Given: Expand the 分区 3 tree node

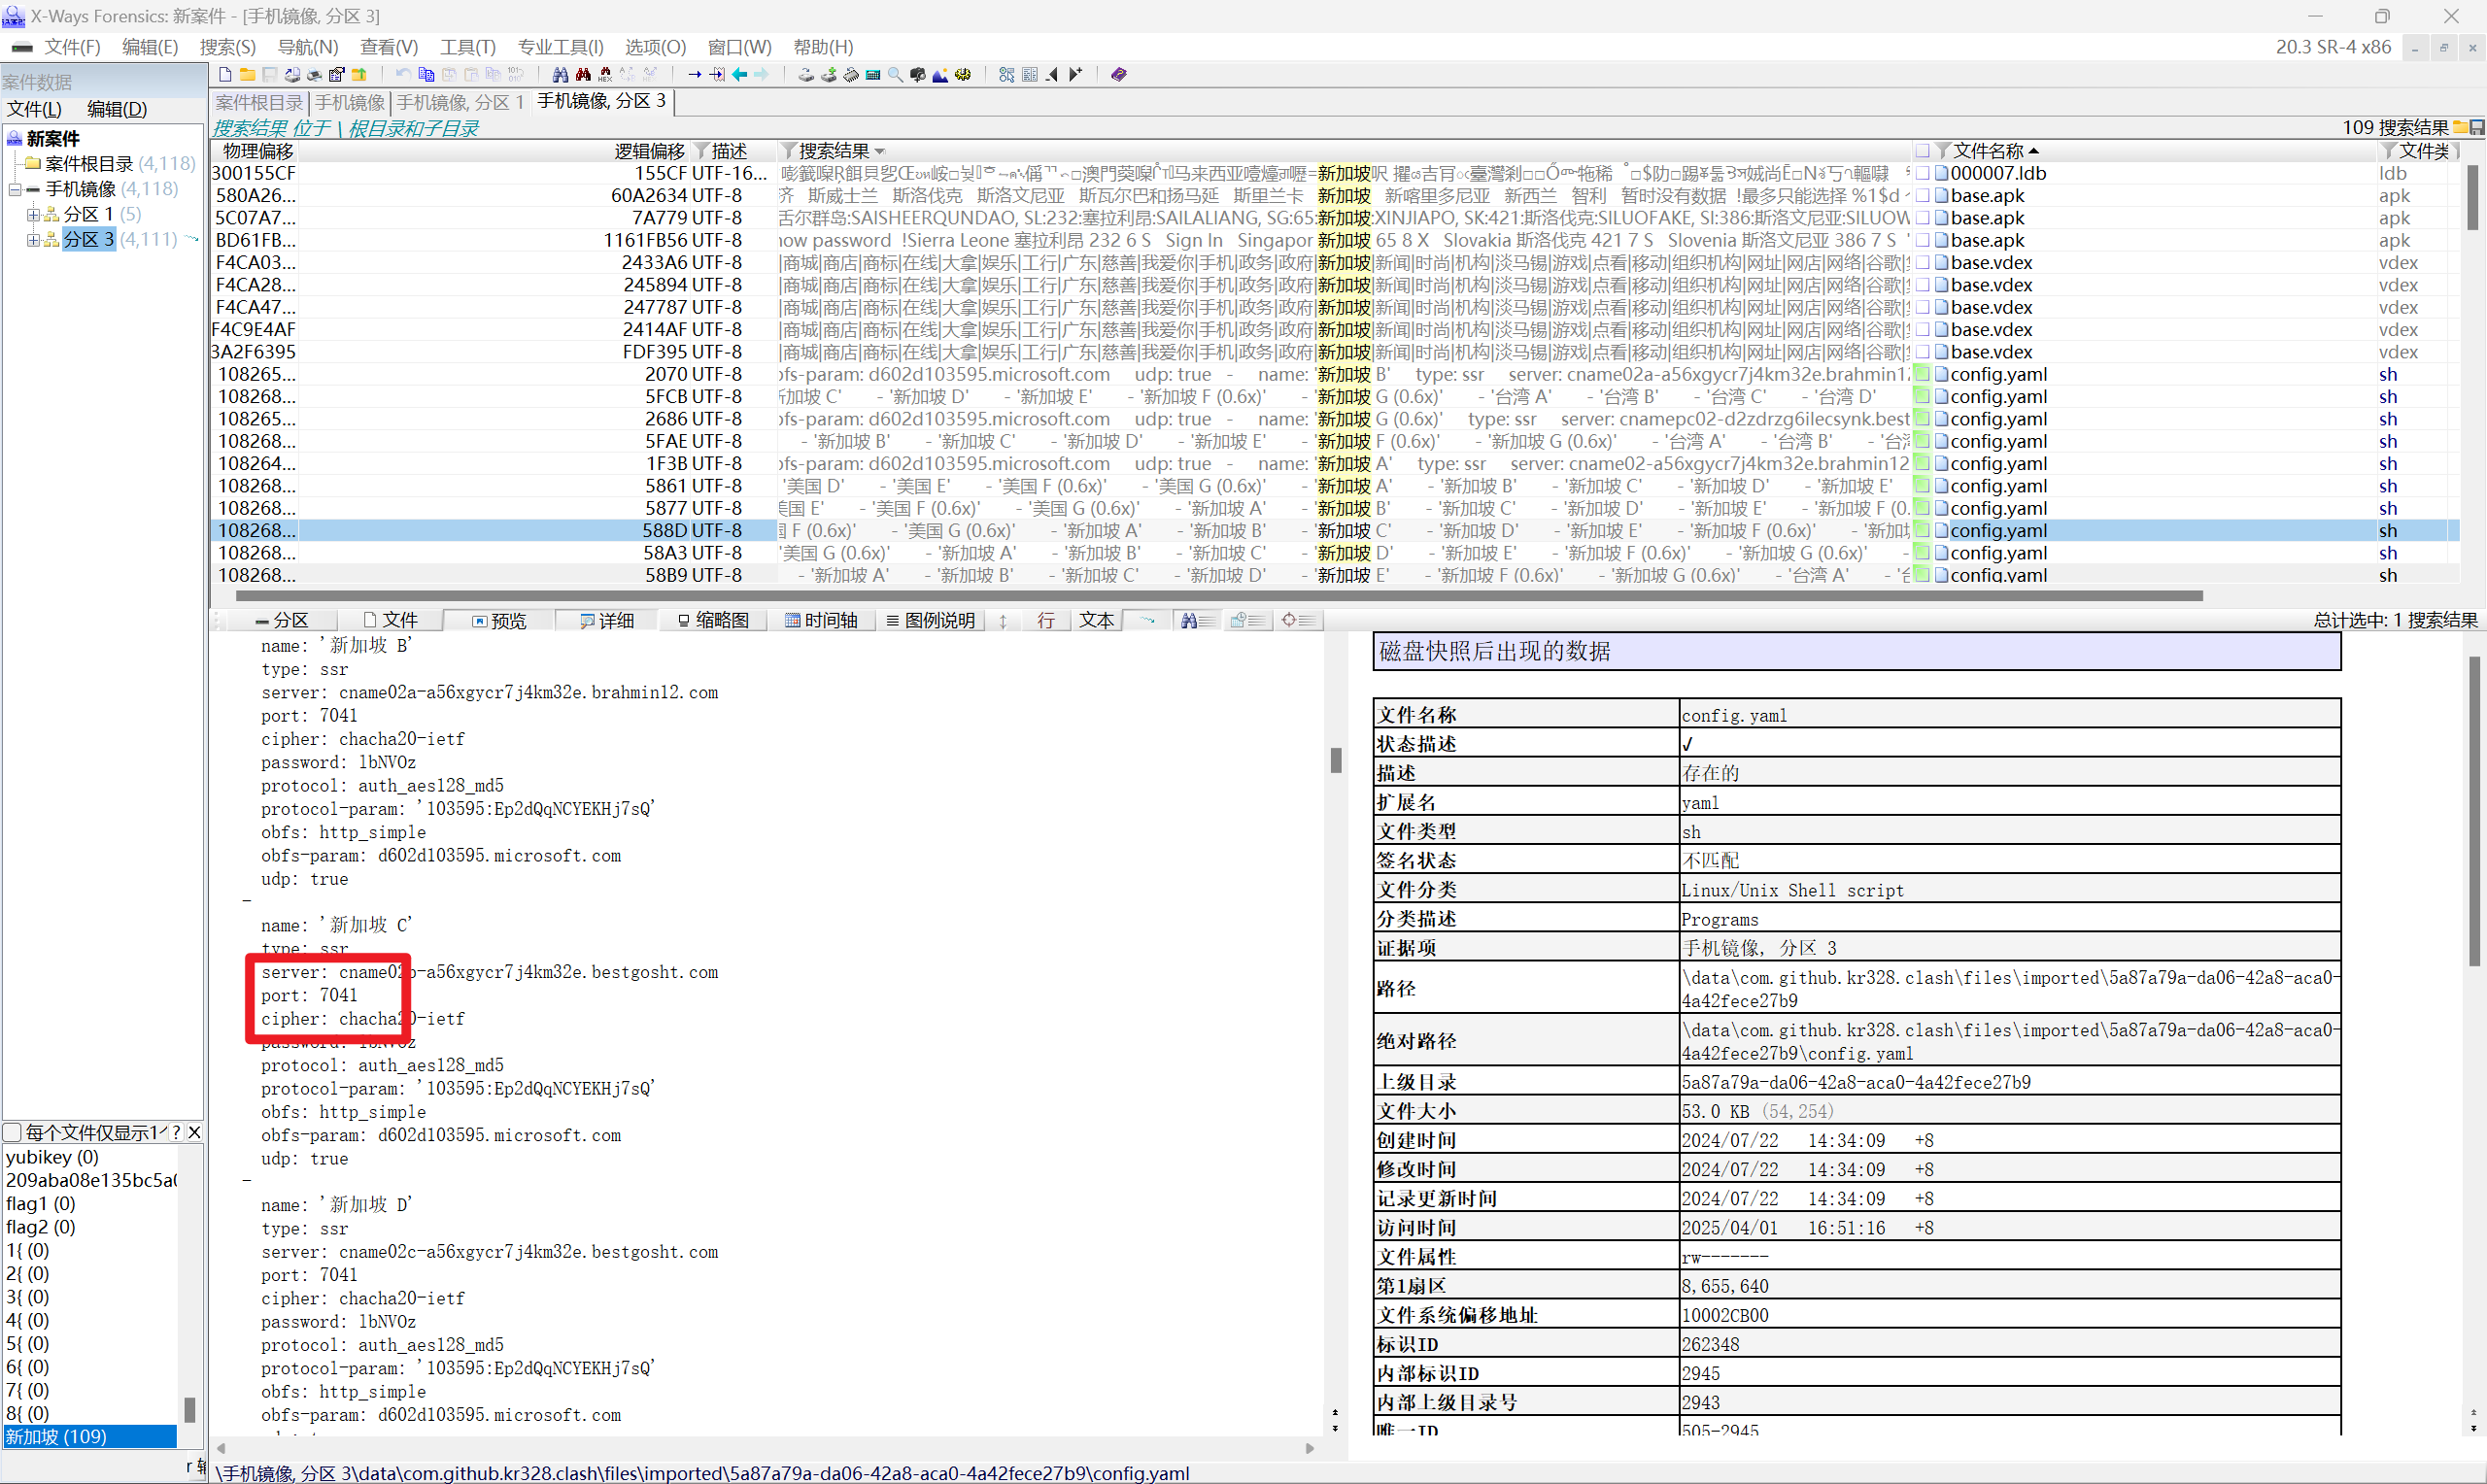Looking at the screenshot, I should tap(33, 239).
